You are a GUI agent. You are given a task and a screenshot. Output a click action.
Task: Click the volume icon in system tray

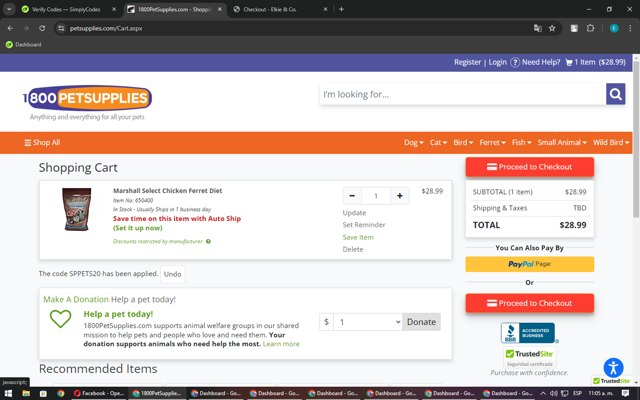tap(554, 393)
